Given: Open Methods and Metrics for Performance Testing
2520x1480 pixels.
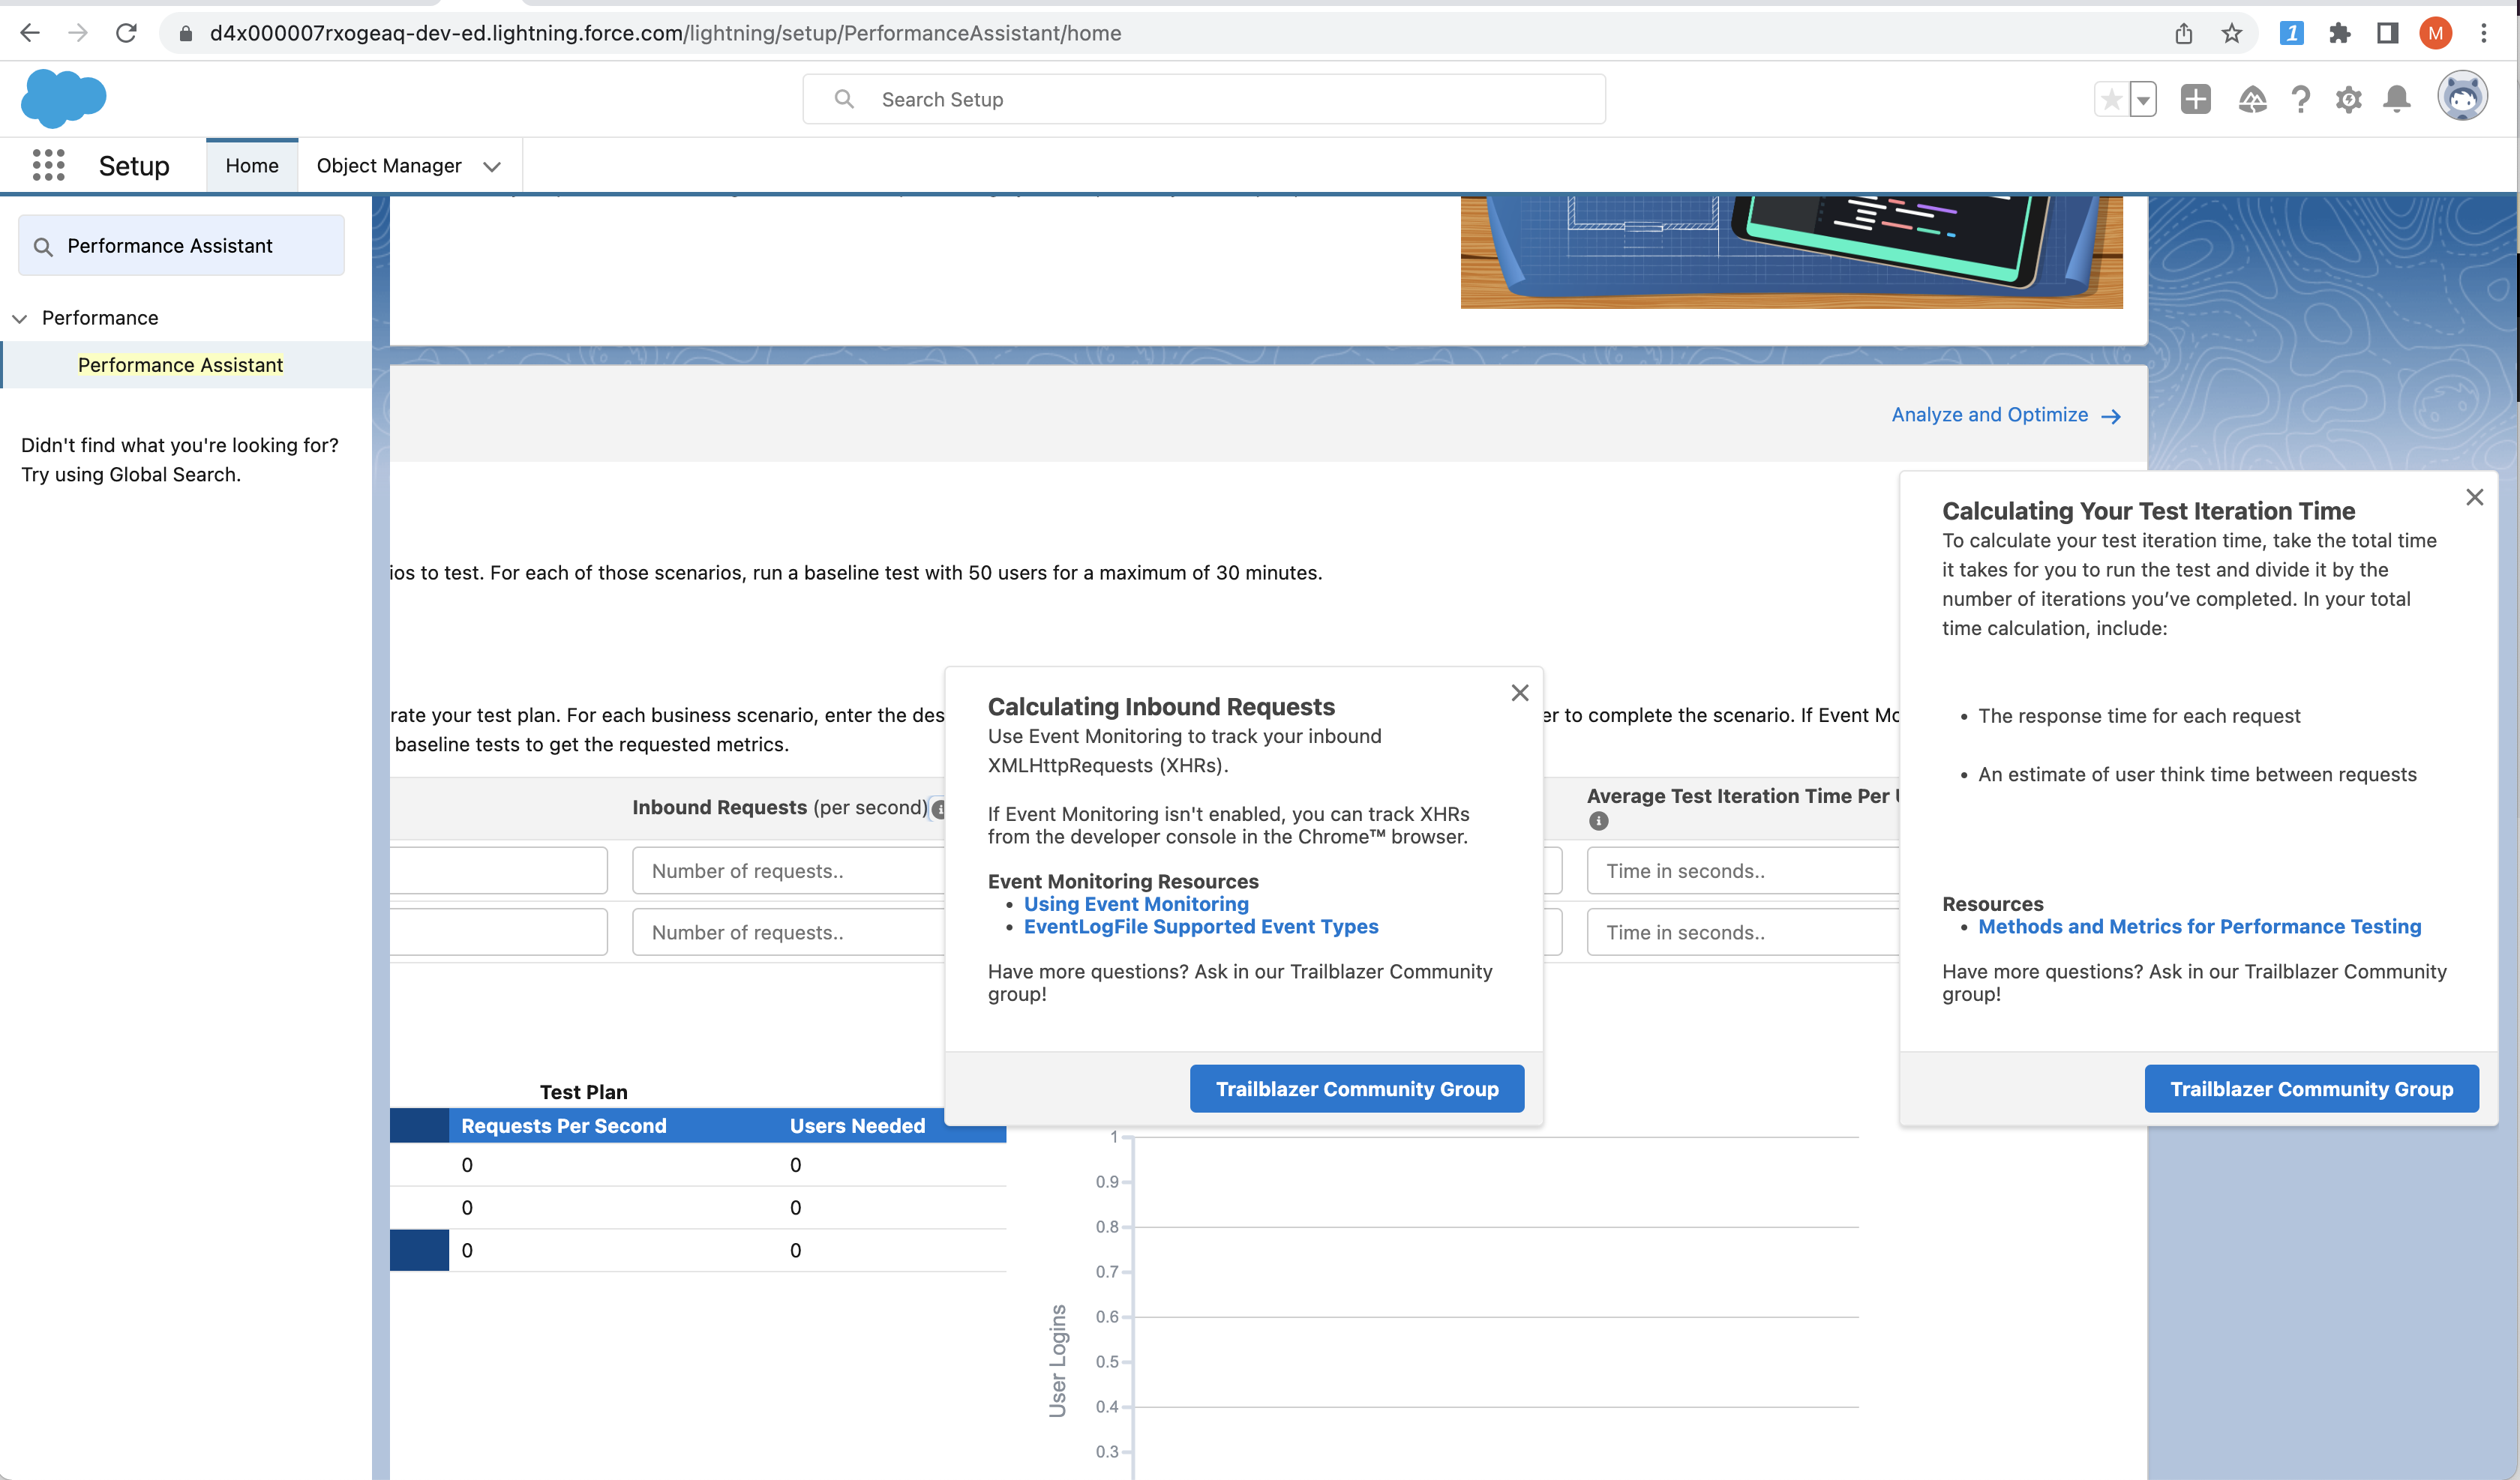Looking at the screenshot, I should pos(2200,927).
